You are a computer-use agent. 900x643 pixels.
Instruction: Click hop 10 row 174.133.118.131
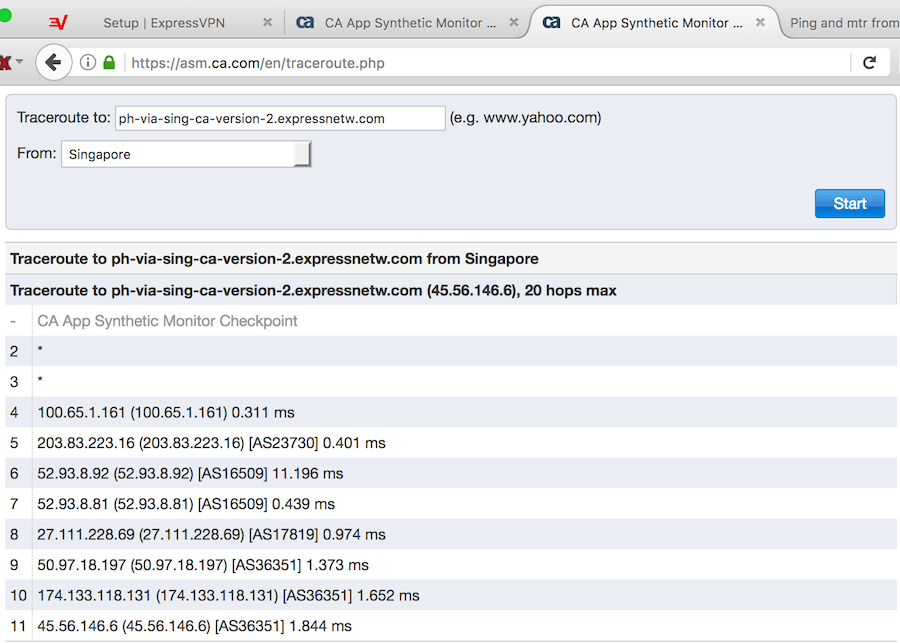[451, 595]
